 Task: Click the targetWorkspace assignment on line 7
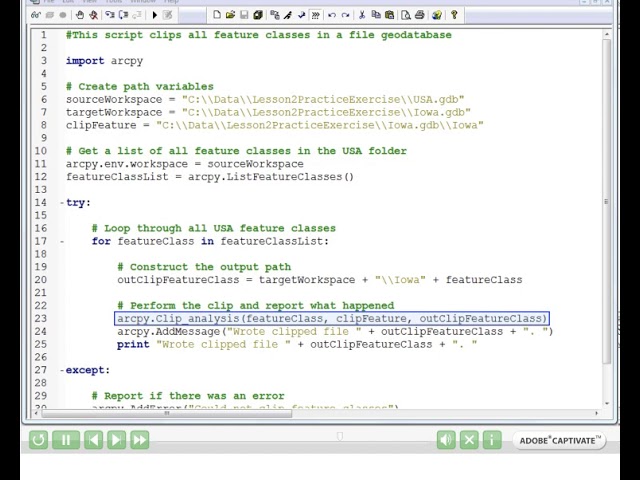pyautogui.click(x=268, y=112)
